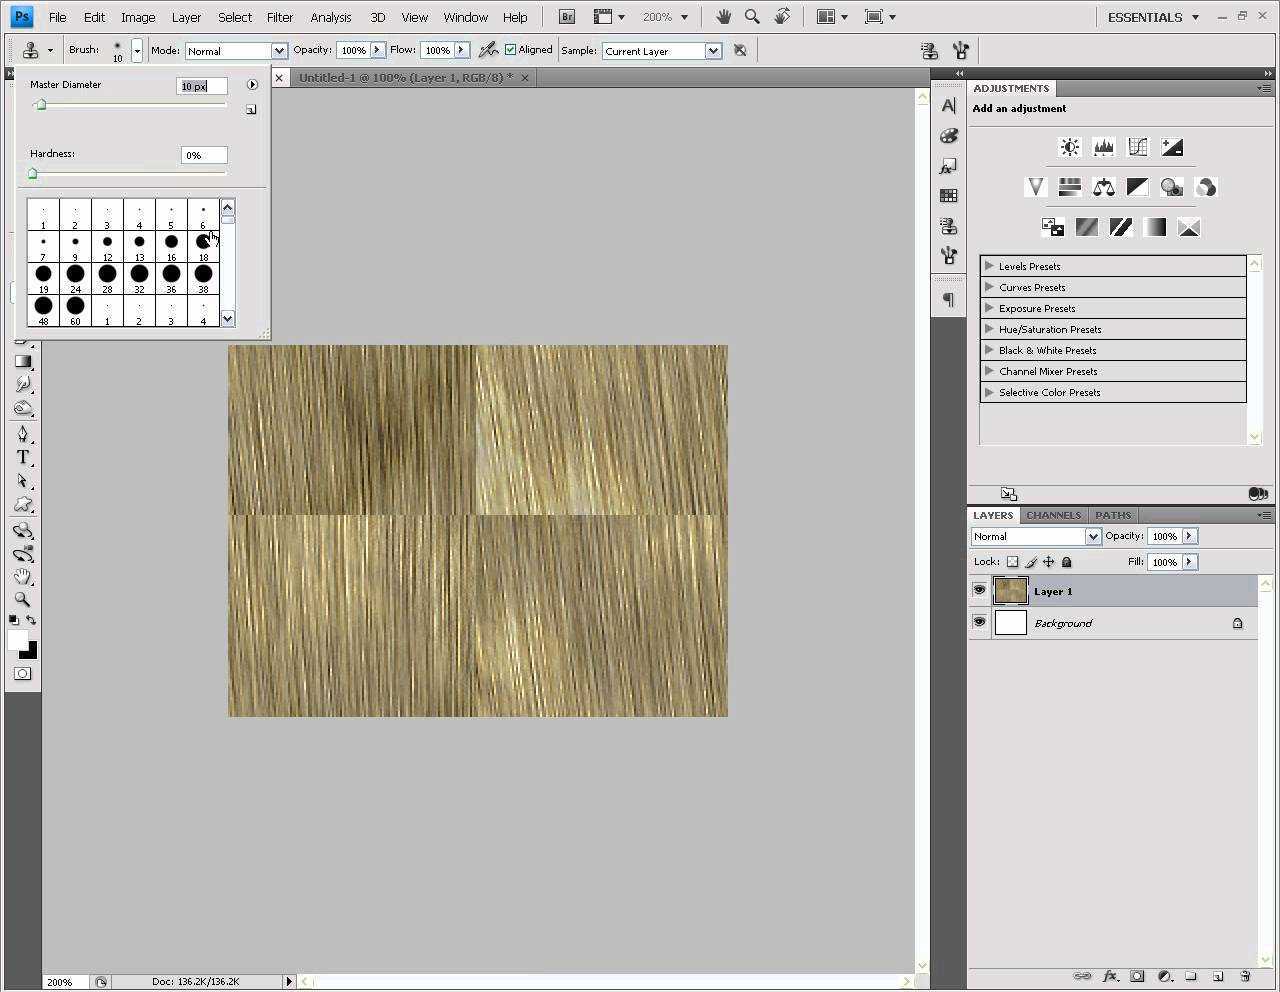Image resolution: width=1280 pixels, height=992 pixels.
Task: Click the Exposure adjustment icon
Action: pyautogui.click(x=1172, y=147)
